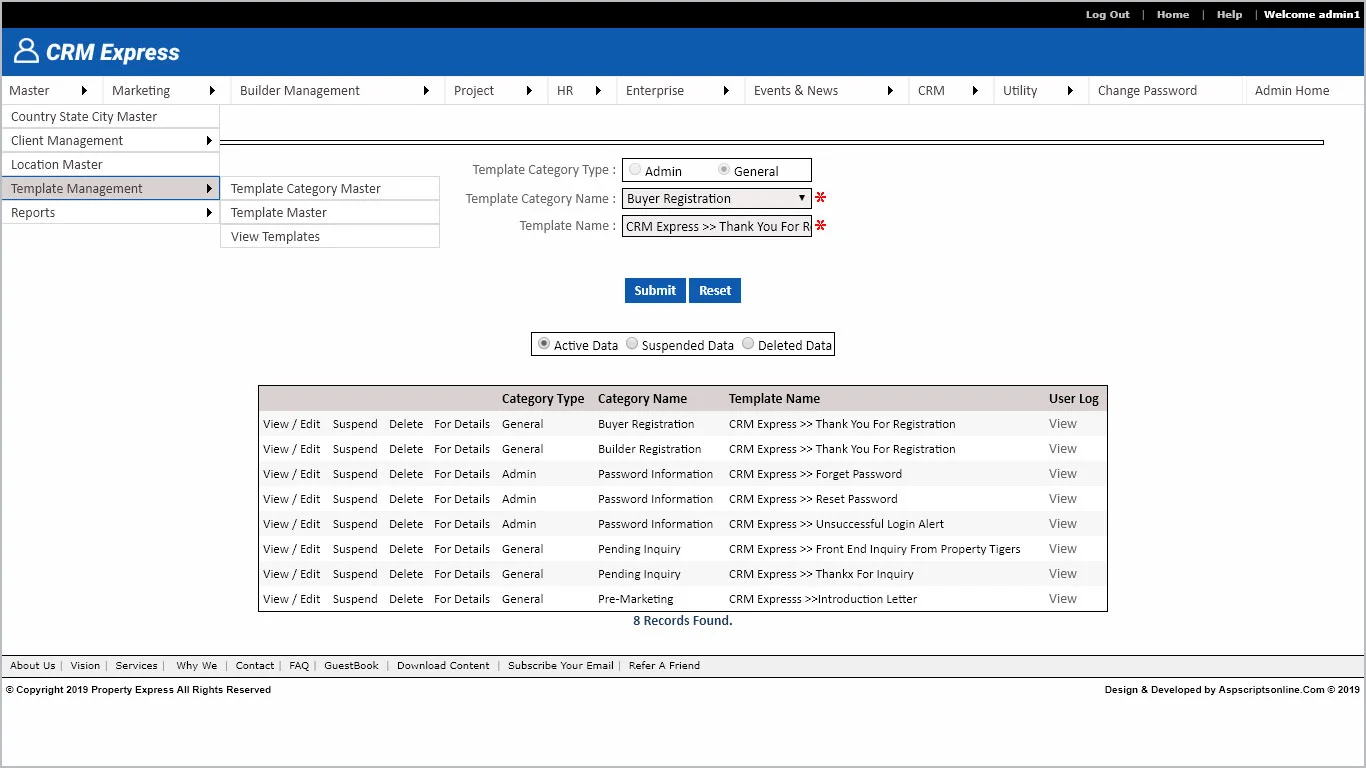Suspend the Builder Registration template row

click(355, 449)
